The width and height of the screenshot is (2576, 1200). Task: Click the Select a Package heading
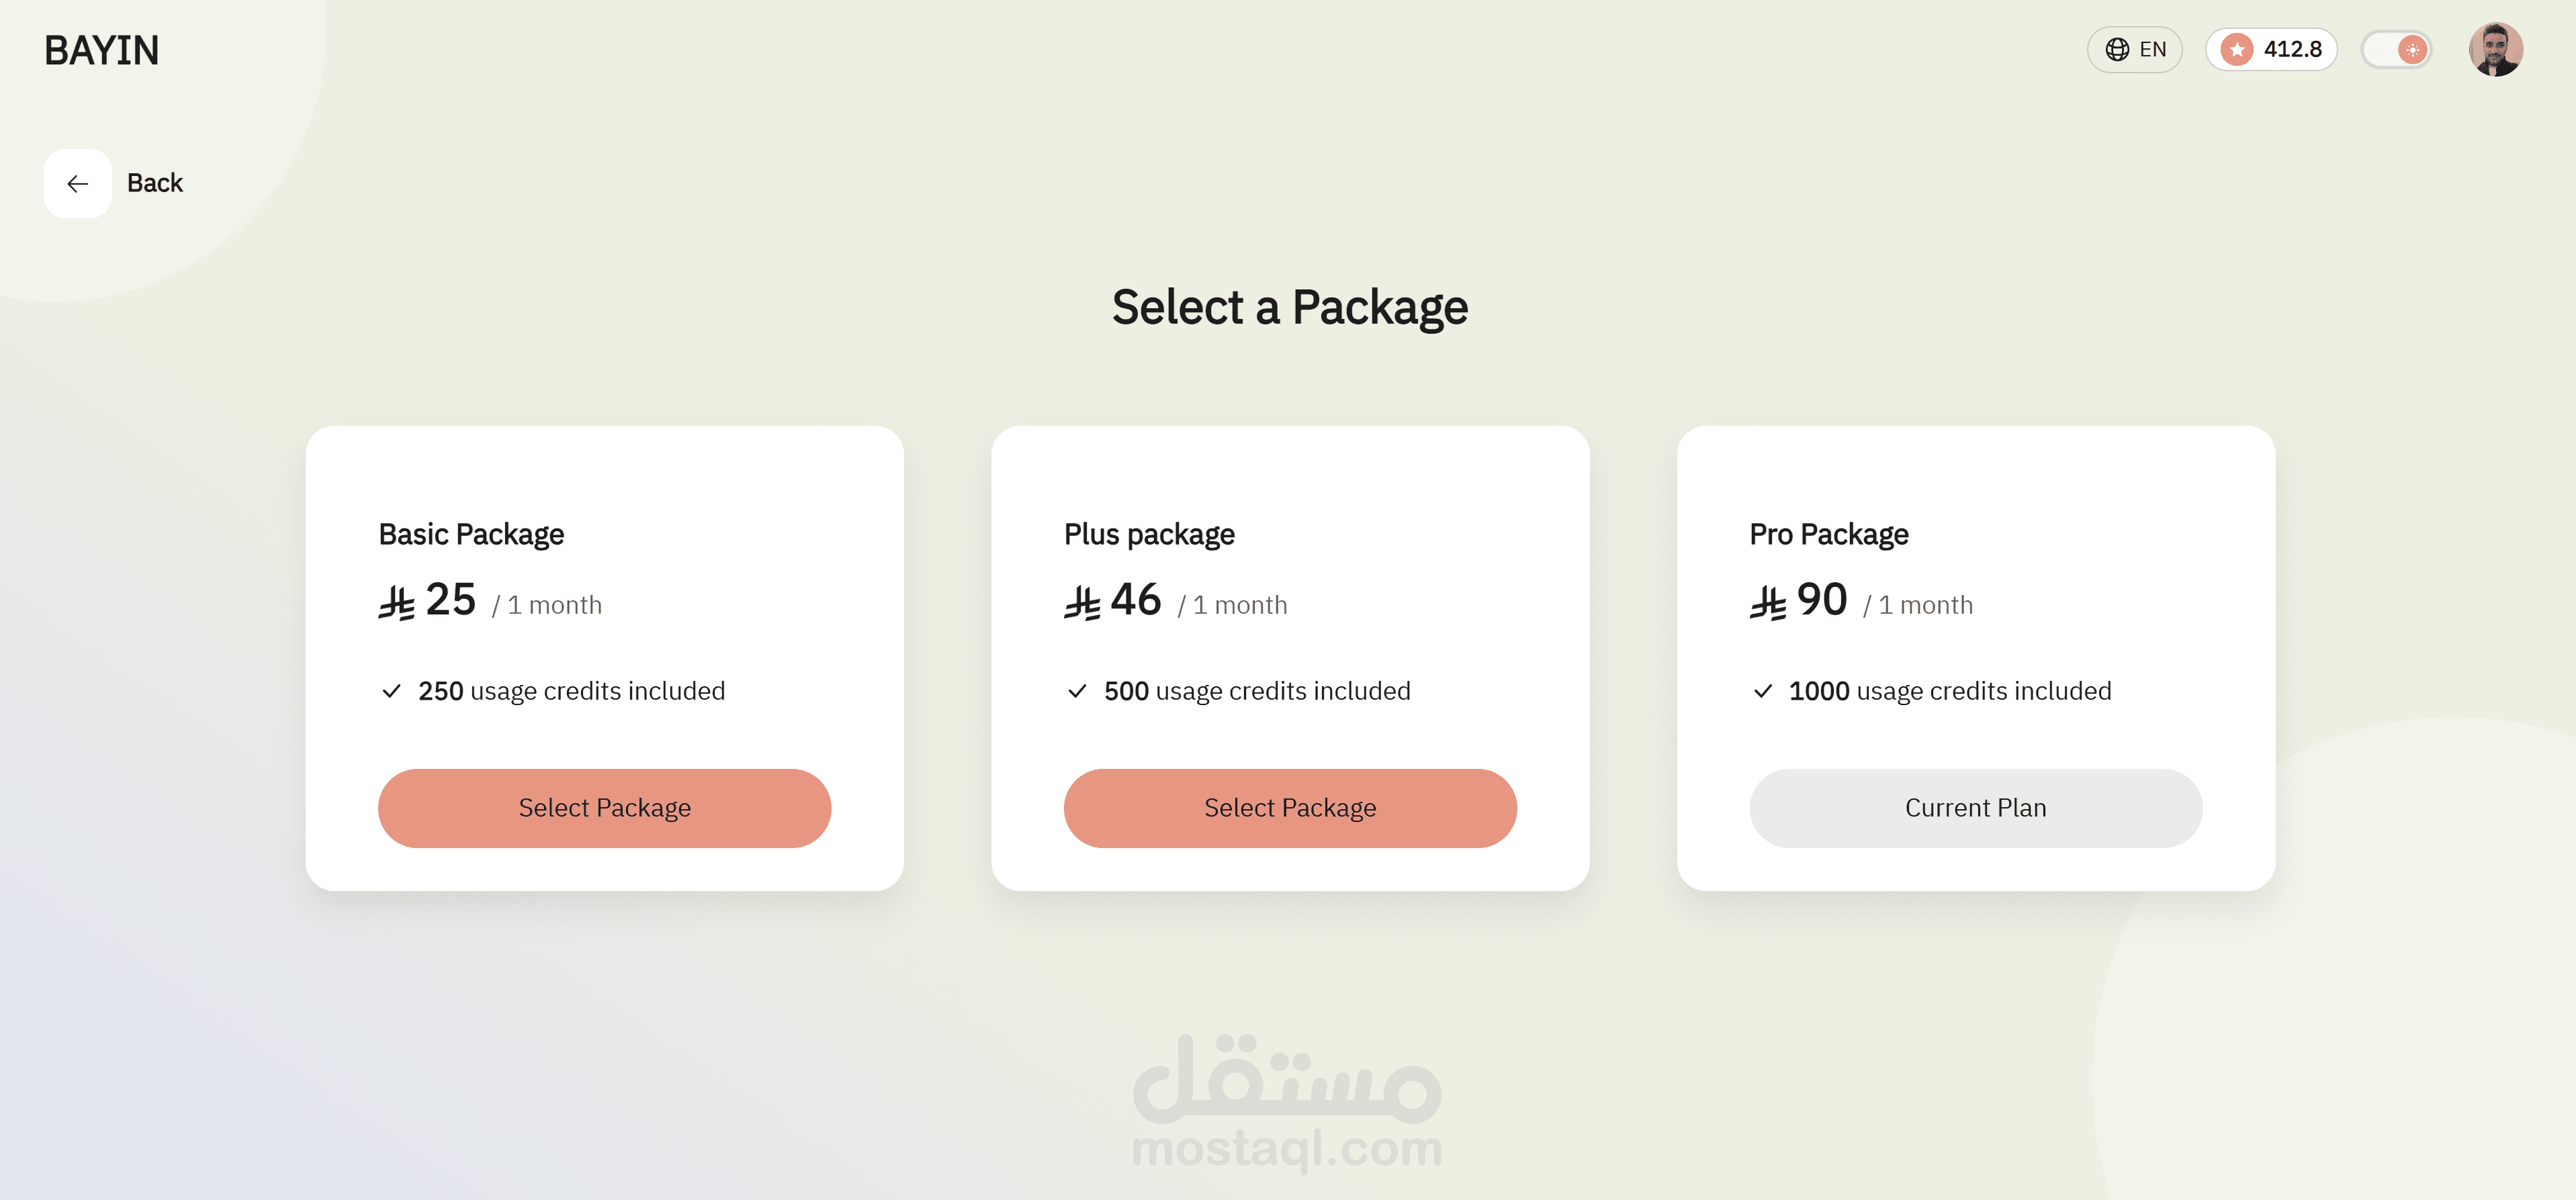click(1289, 307)
